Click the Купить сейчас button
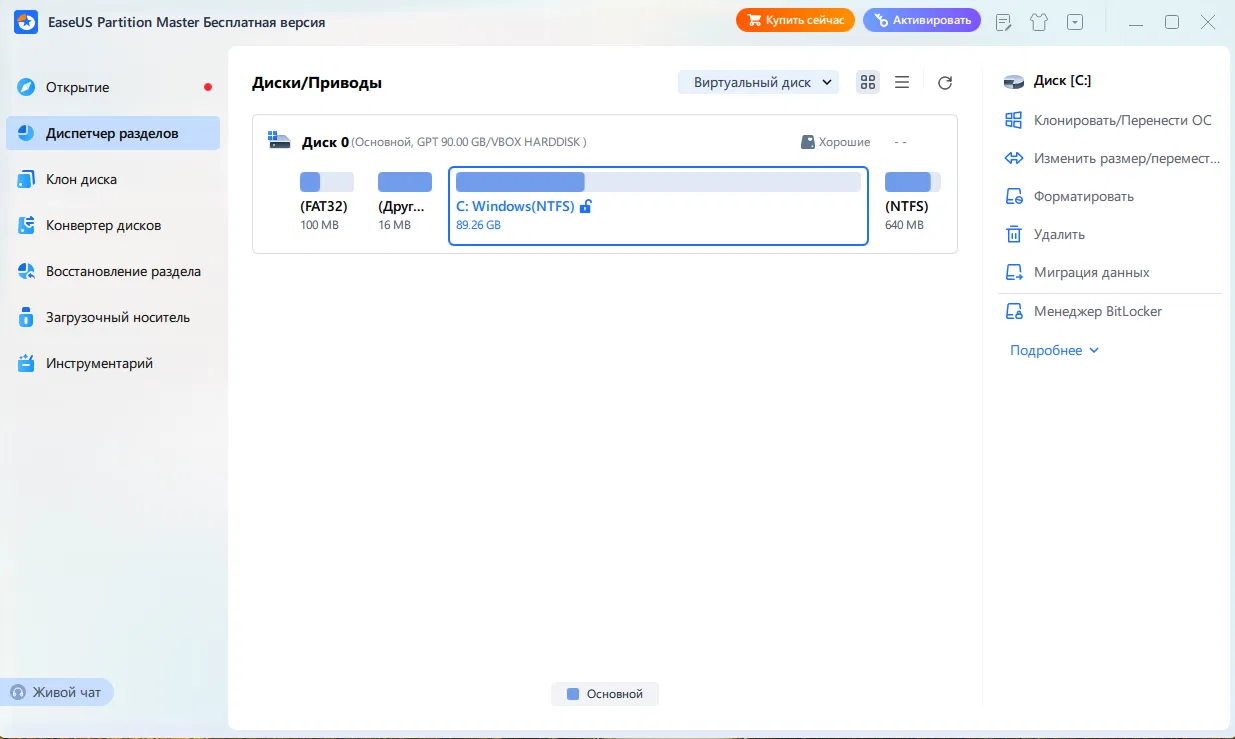 (795, 20)
